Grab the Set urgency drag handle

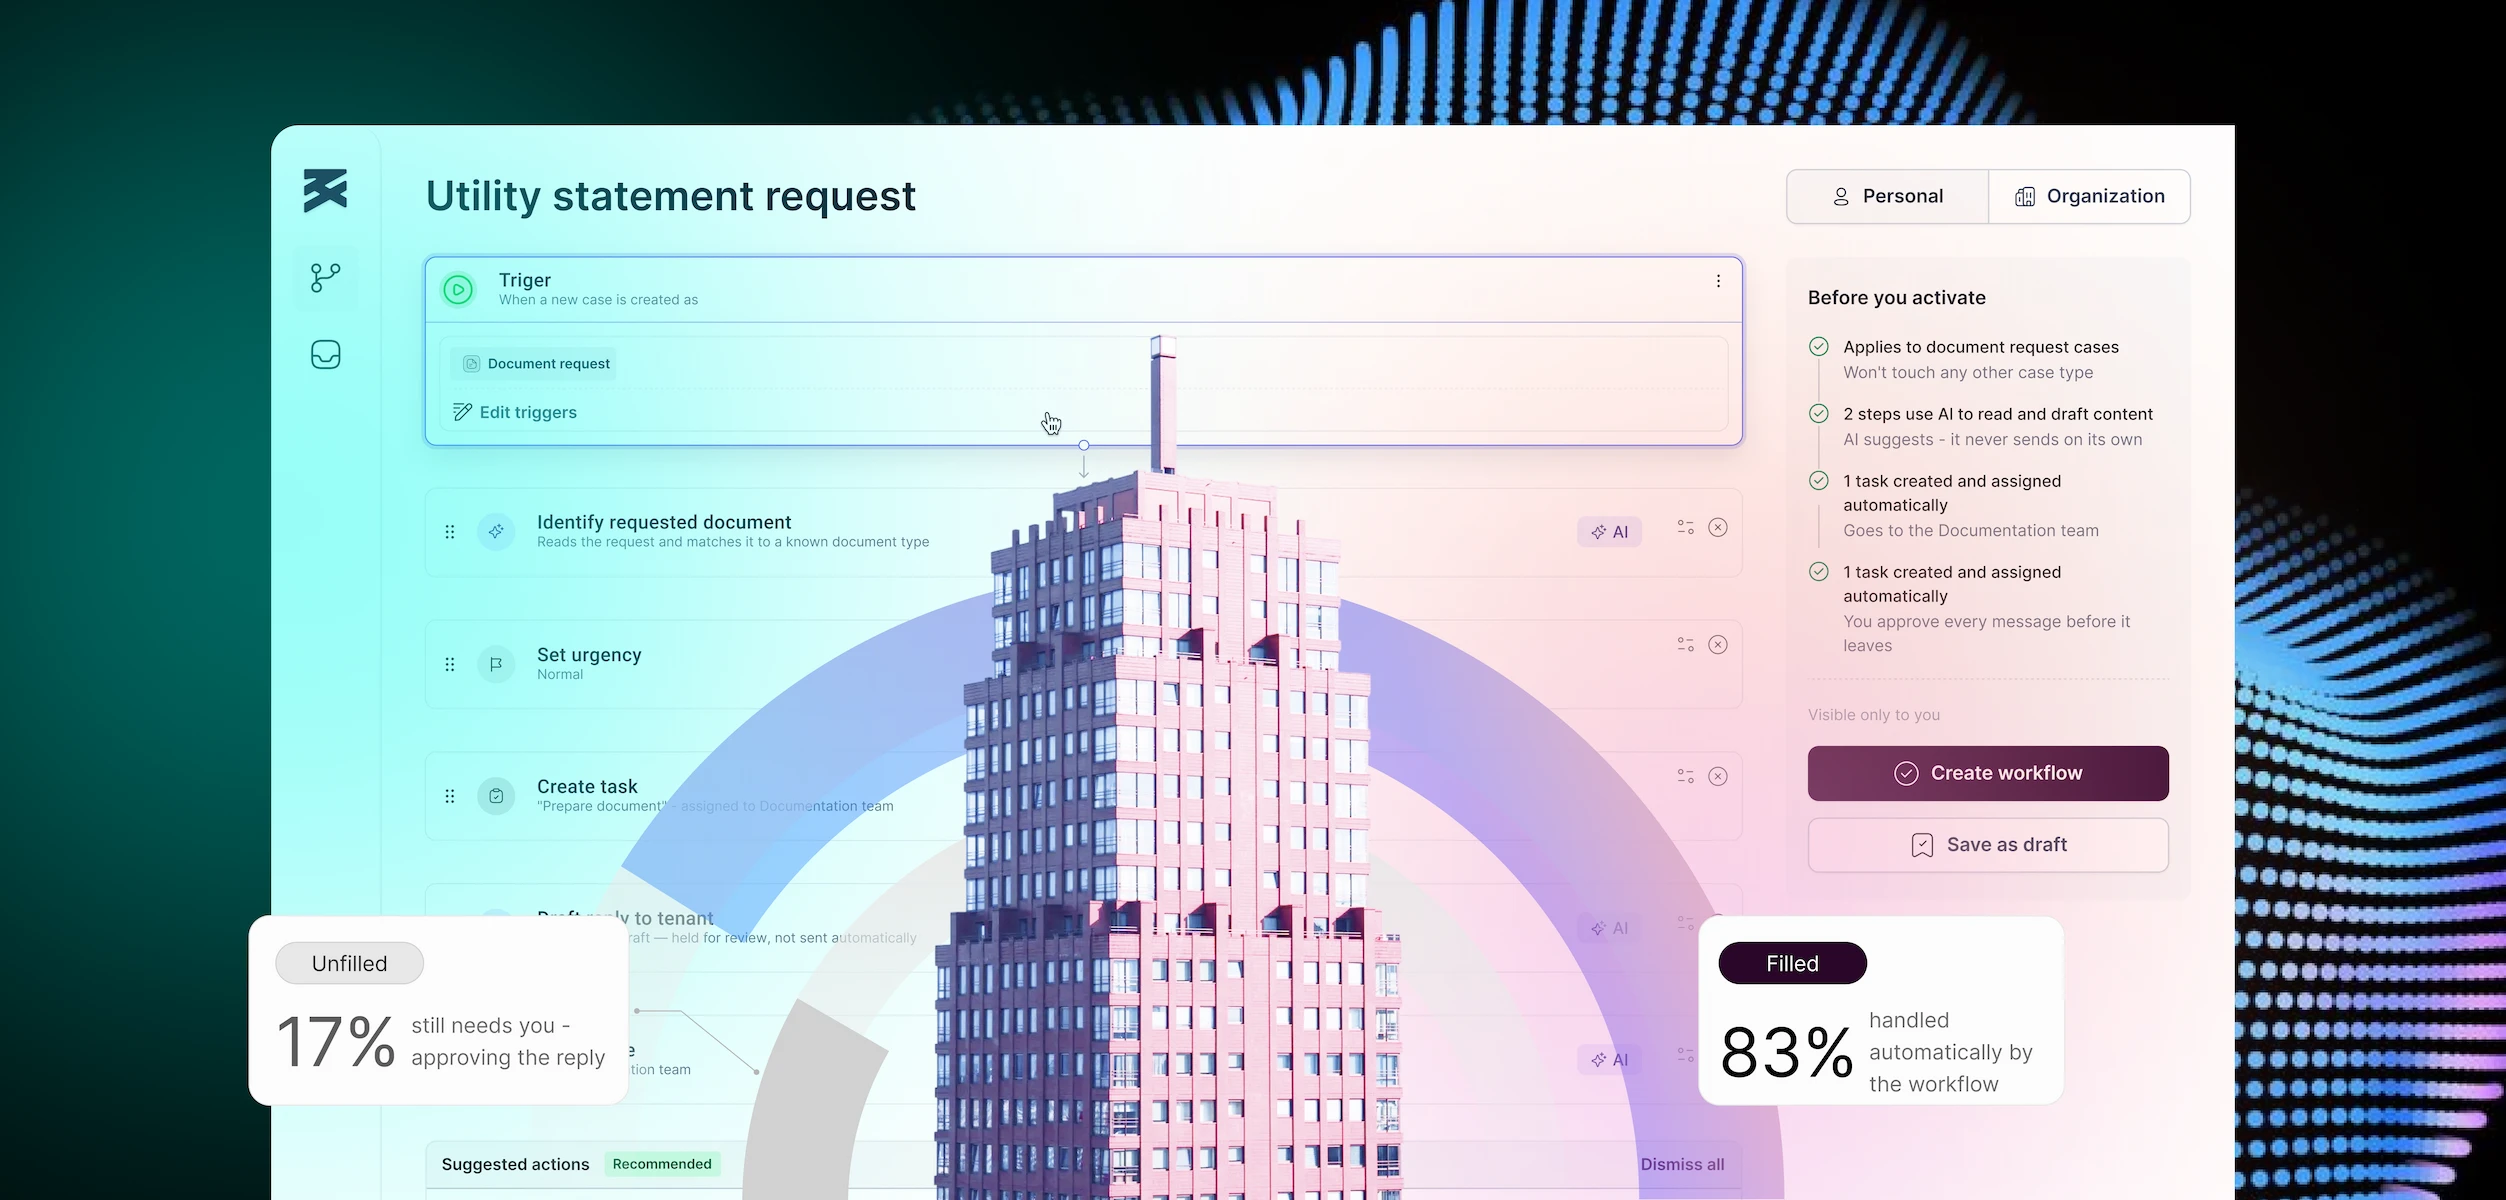point(450,664)
